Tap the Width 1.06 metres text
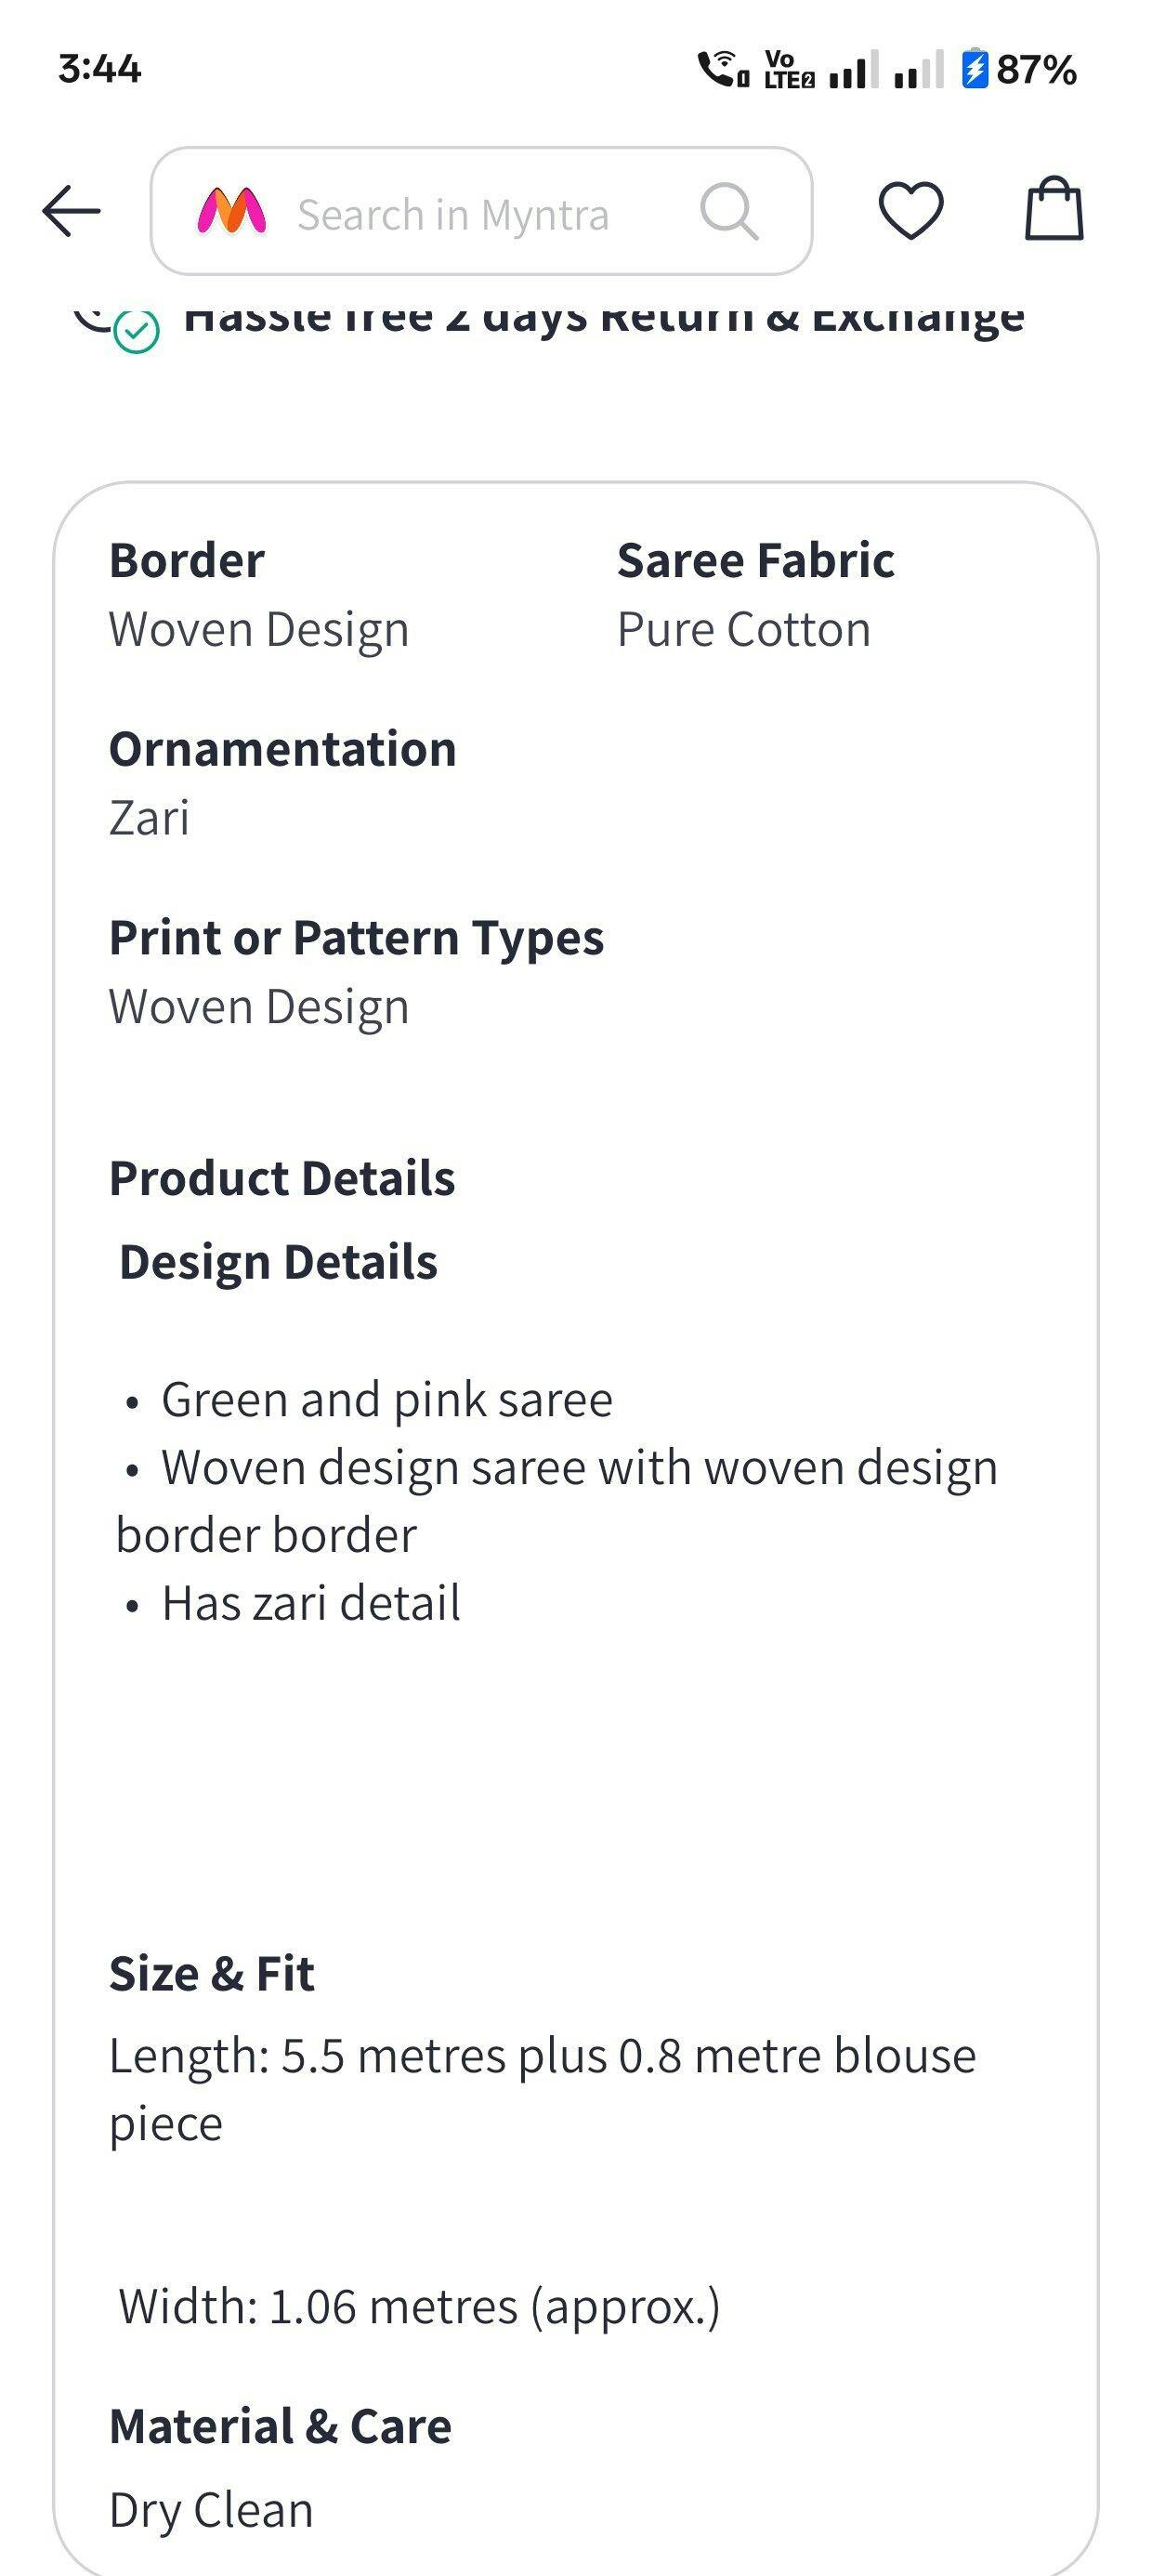Image resolution: width=1152 pixels, height=2576 pixels. (419, 2307)
